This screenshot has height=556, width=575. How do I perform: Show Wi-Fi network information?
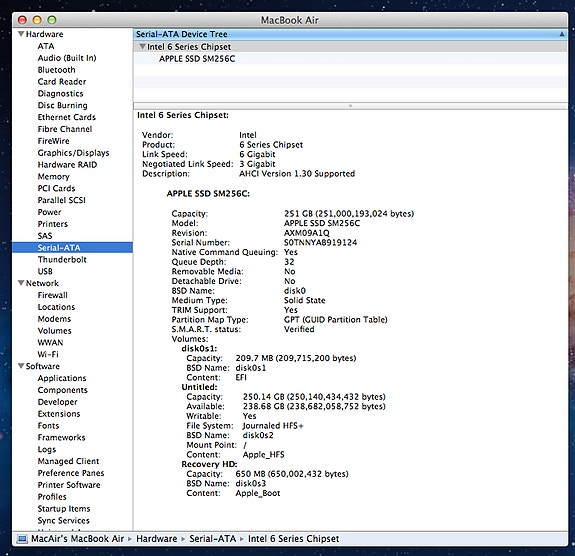pos(48,354)
